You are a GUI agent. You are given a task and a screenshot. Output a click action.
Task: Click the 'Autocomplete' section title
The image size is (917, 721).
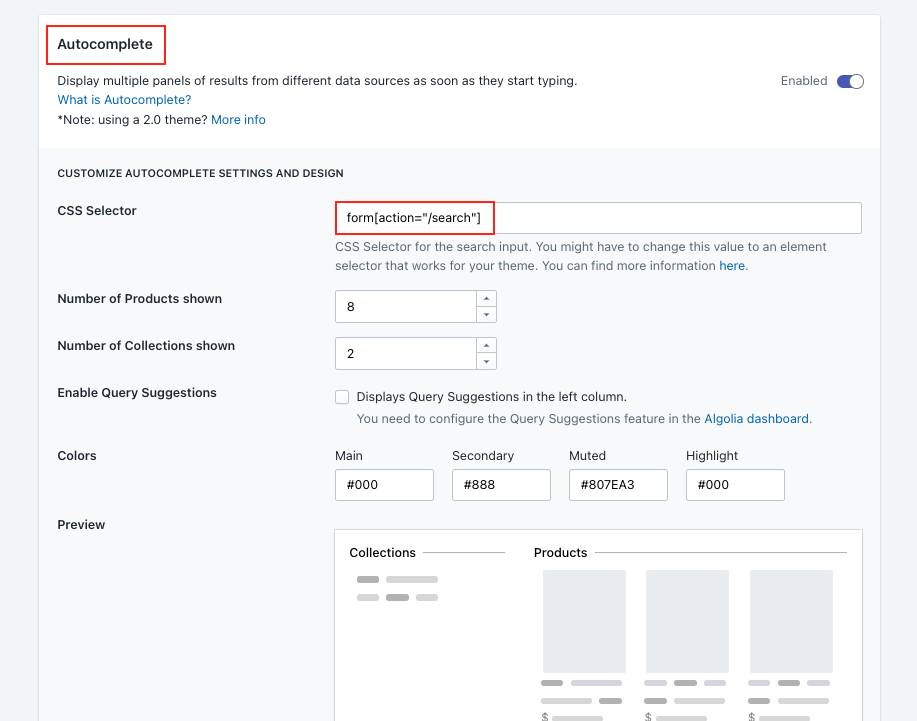click(x=105, y=44)
